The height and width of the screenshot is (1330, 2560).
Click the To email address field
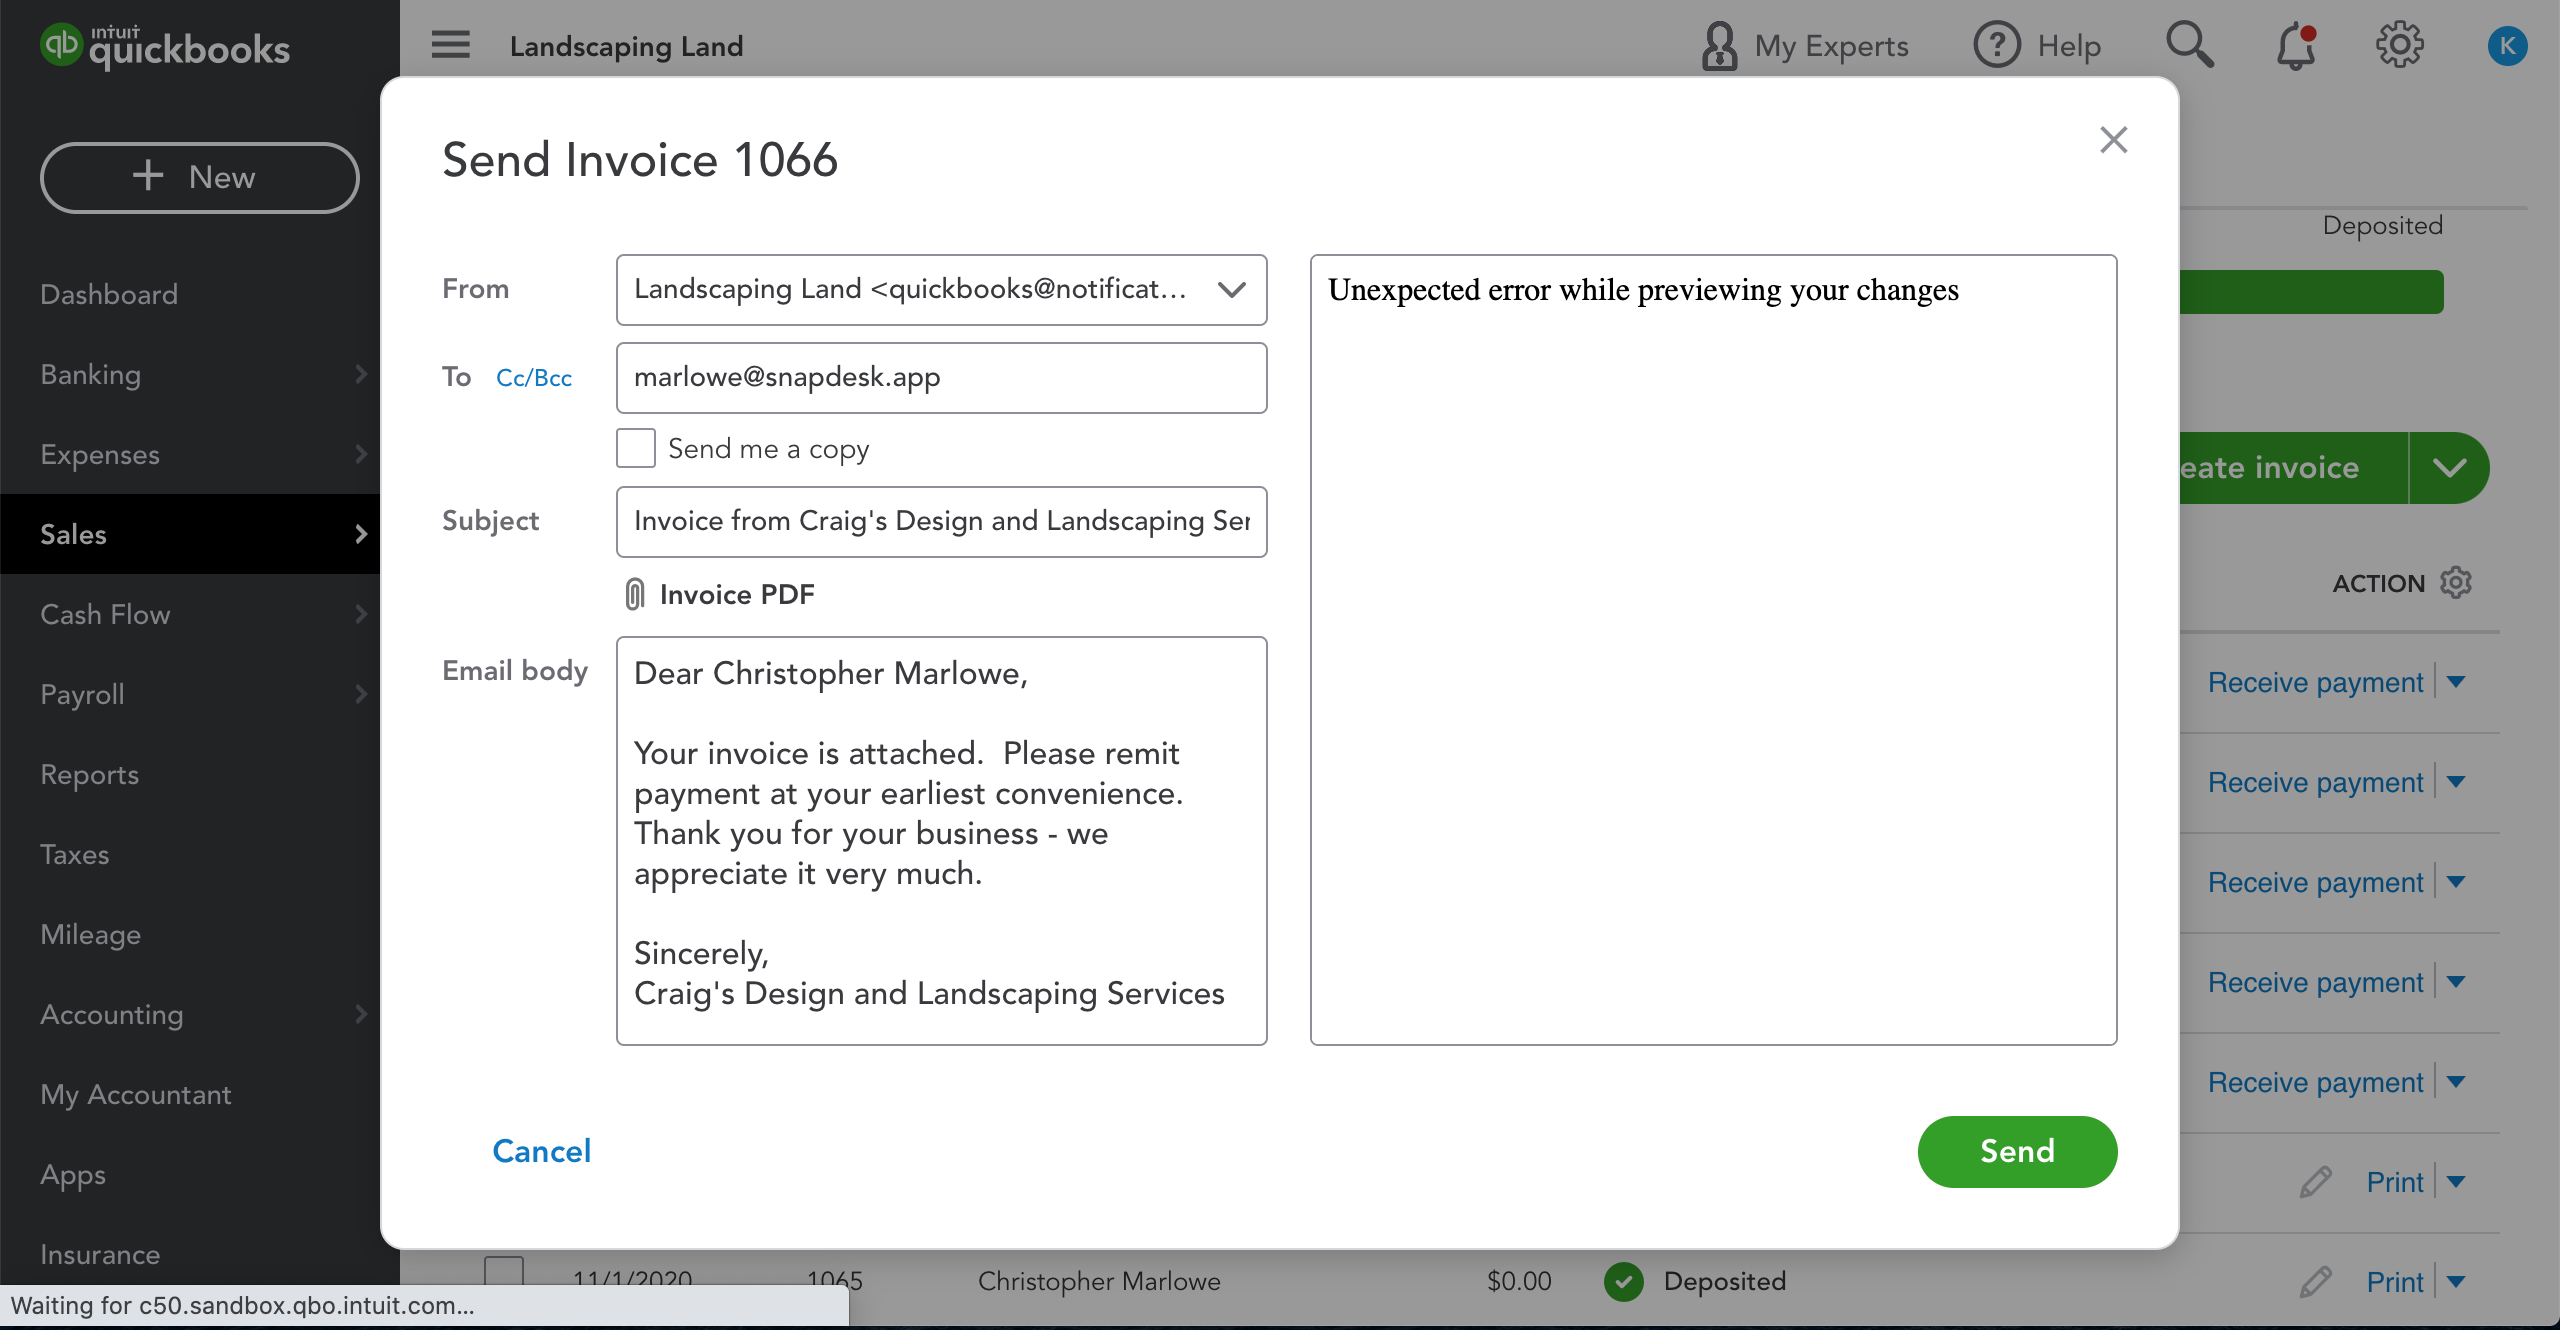941,377
